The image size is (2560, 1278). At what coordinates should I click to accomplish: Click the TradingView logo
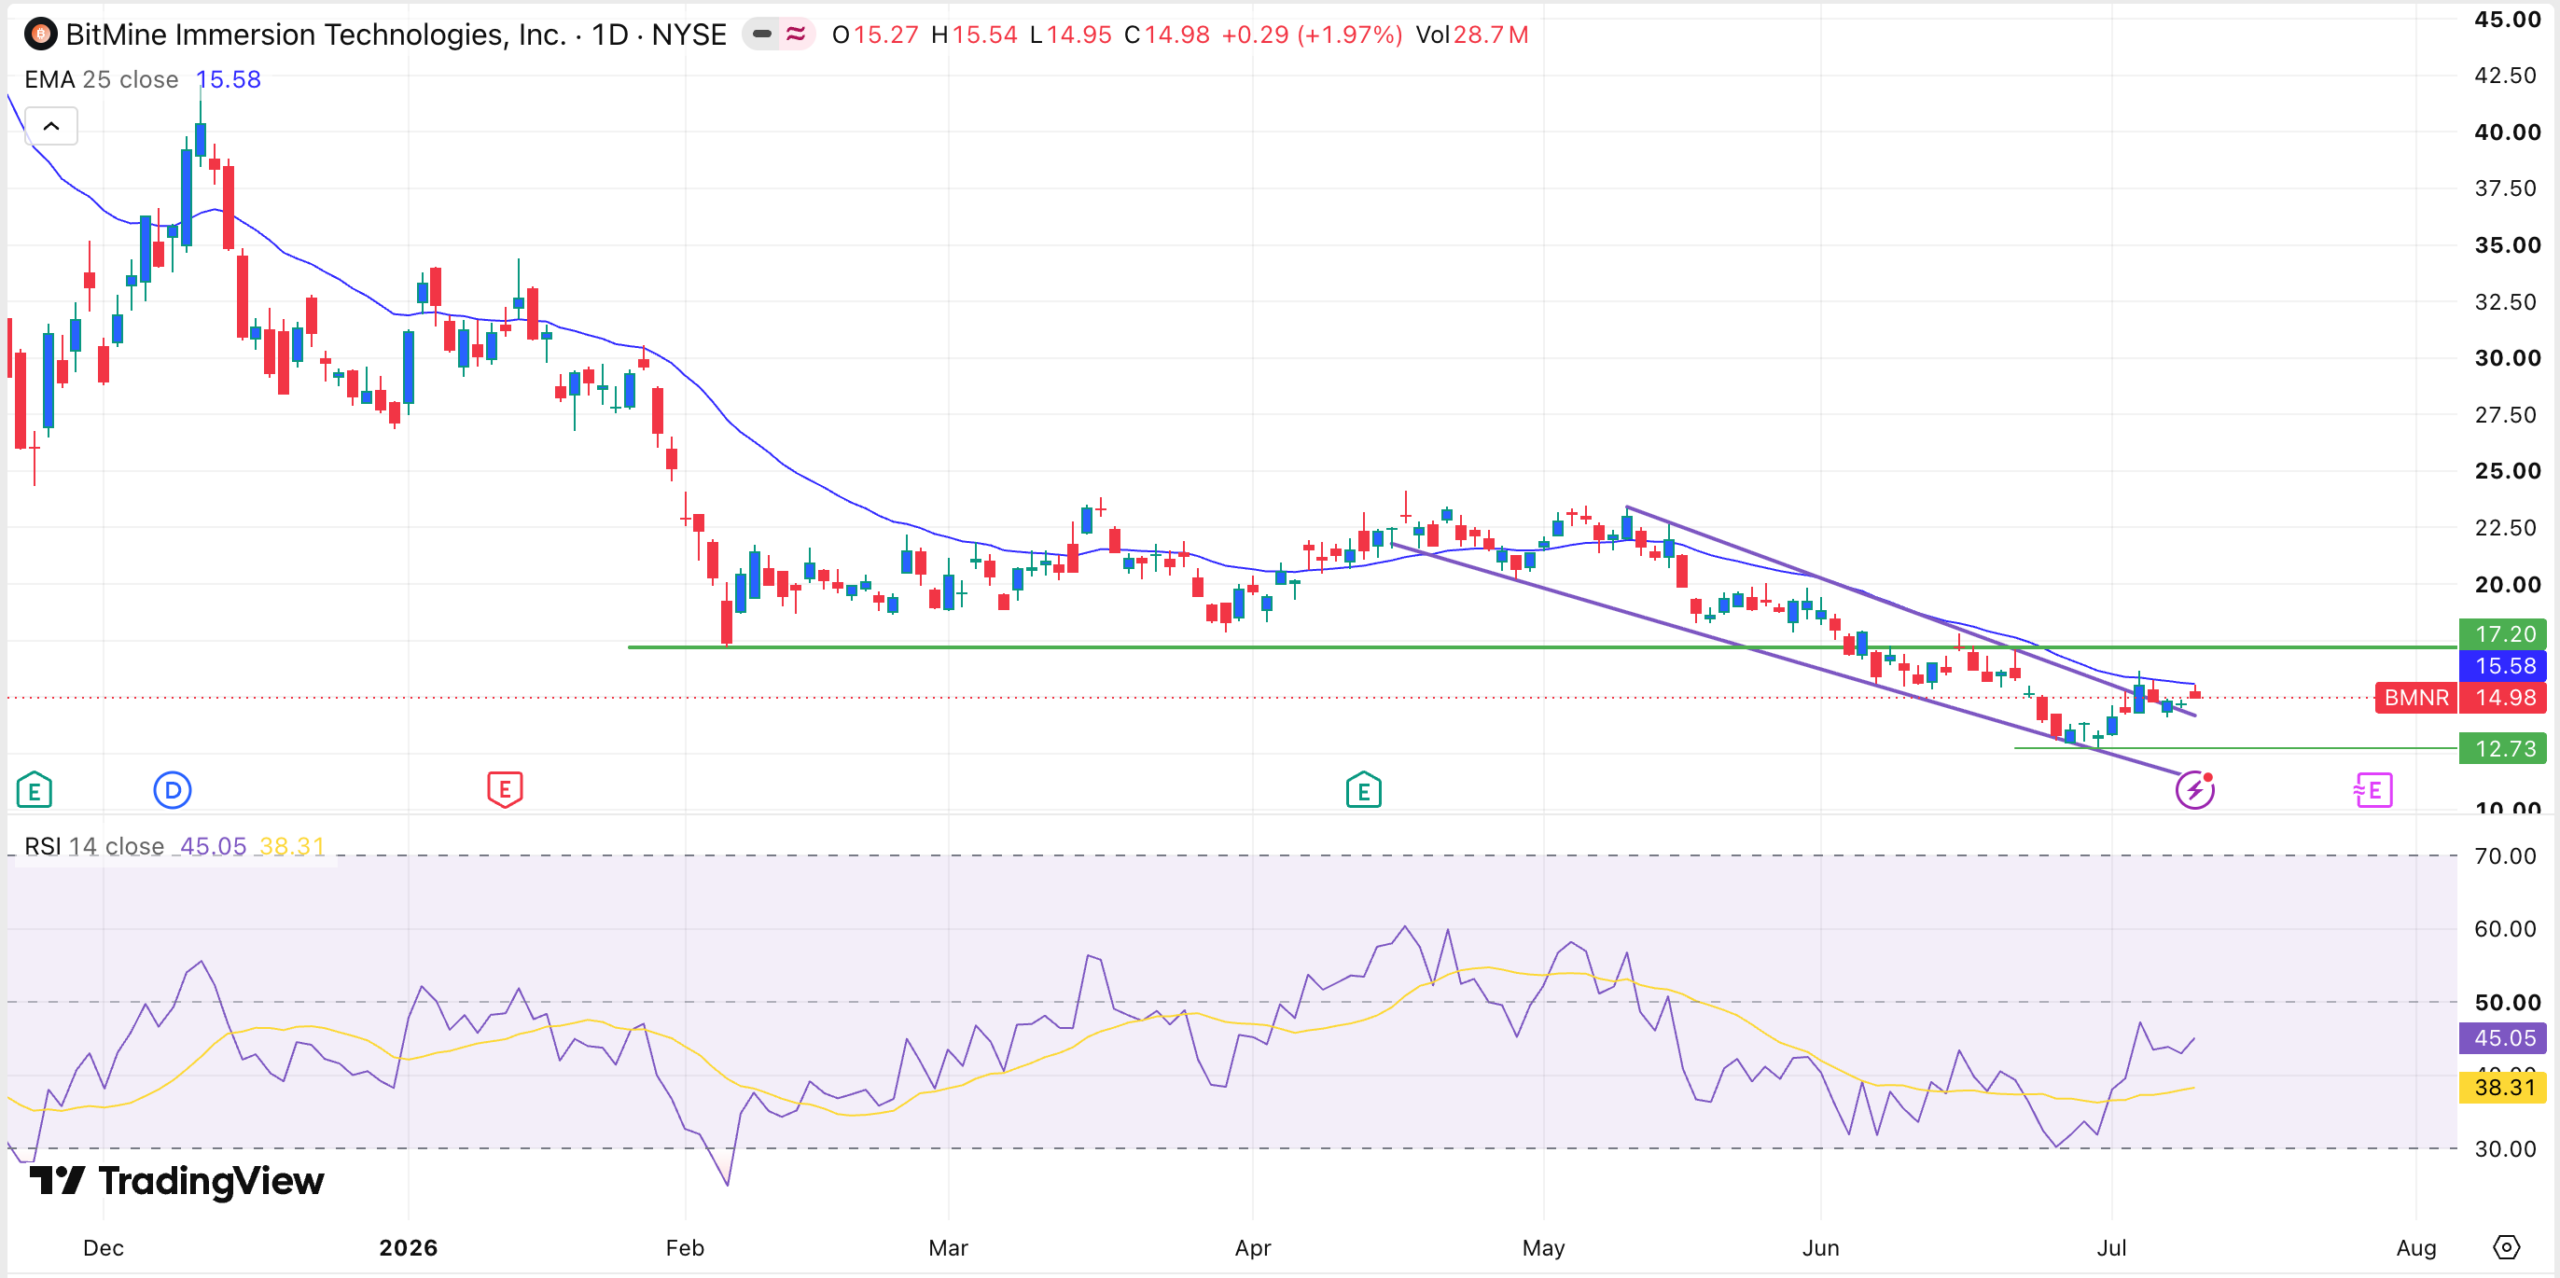tap(176, 1181)
